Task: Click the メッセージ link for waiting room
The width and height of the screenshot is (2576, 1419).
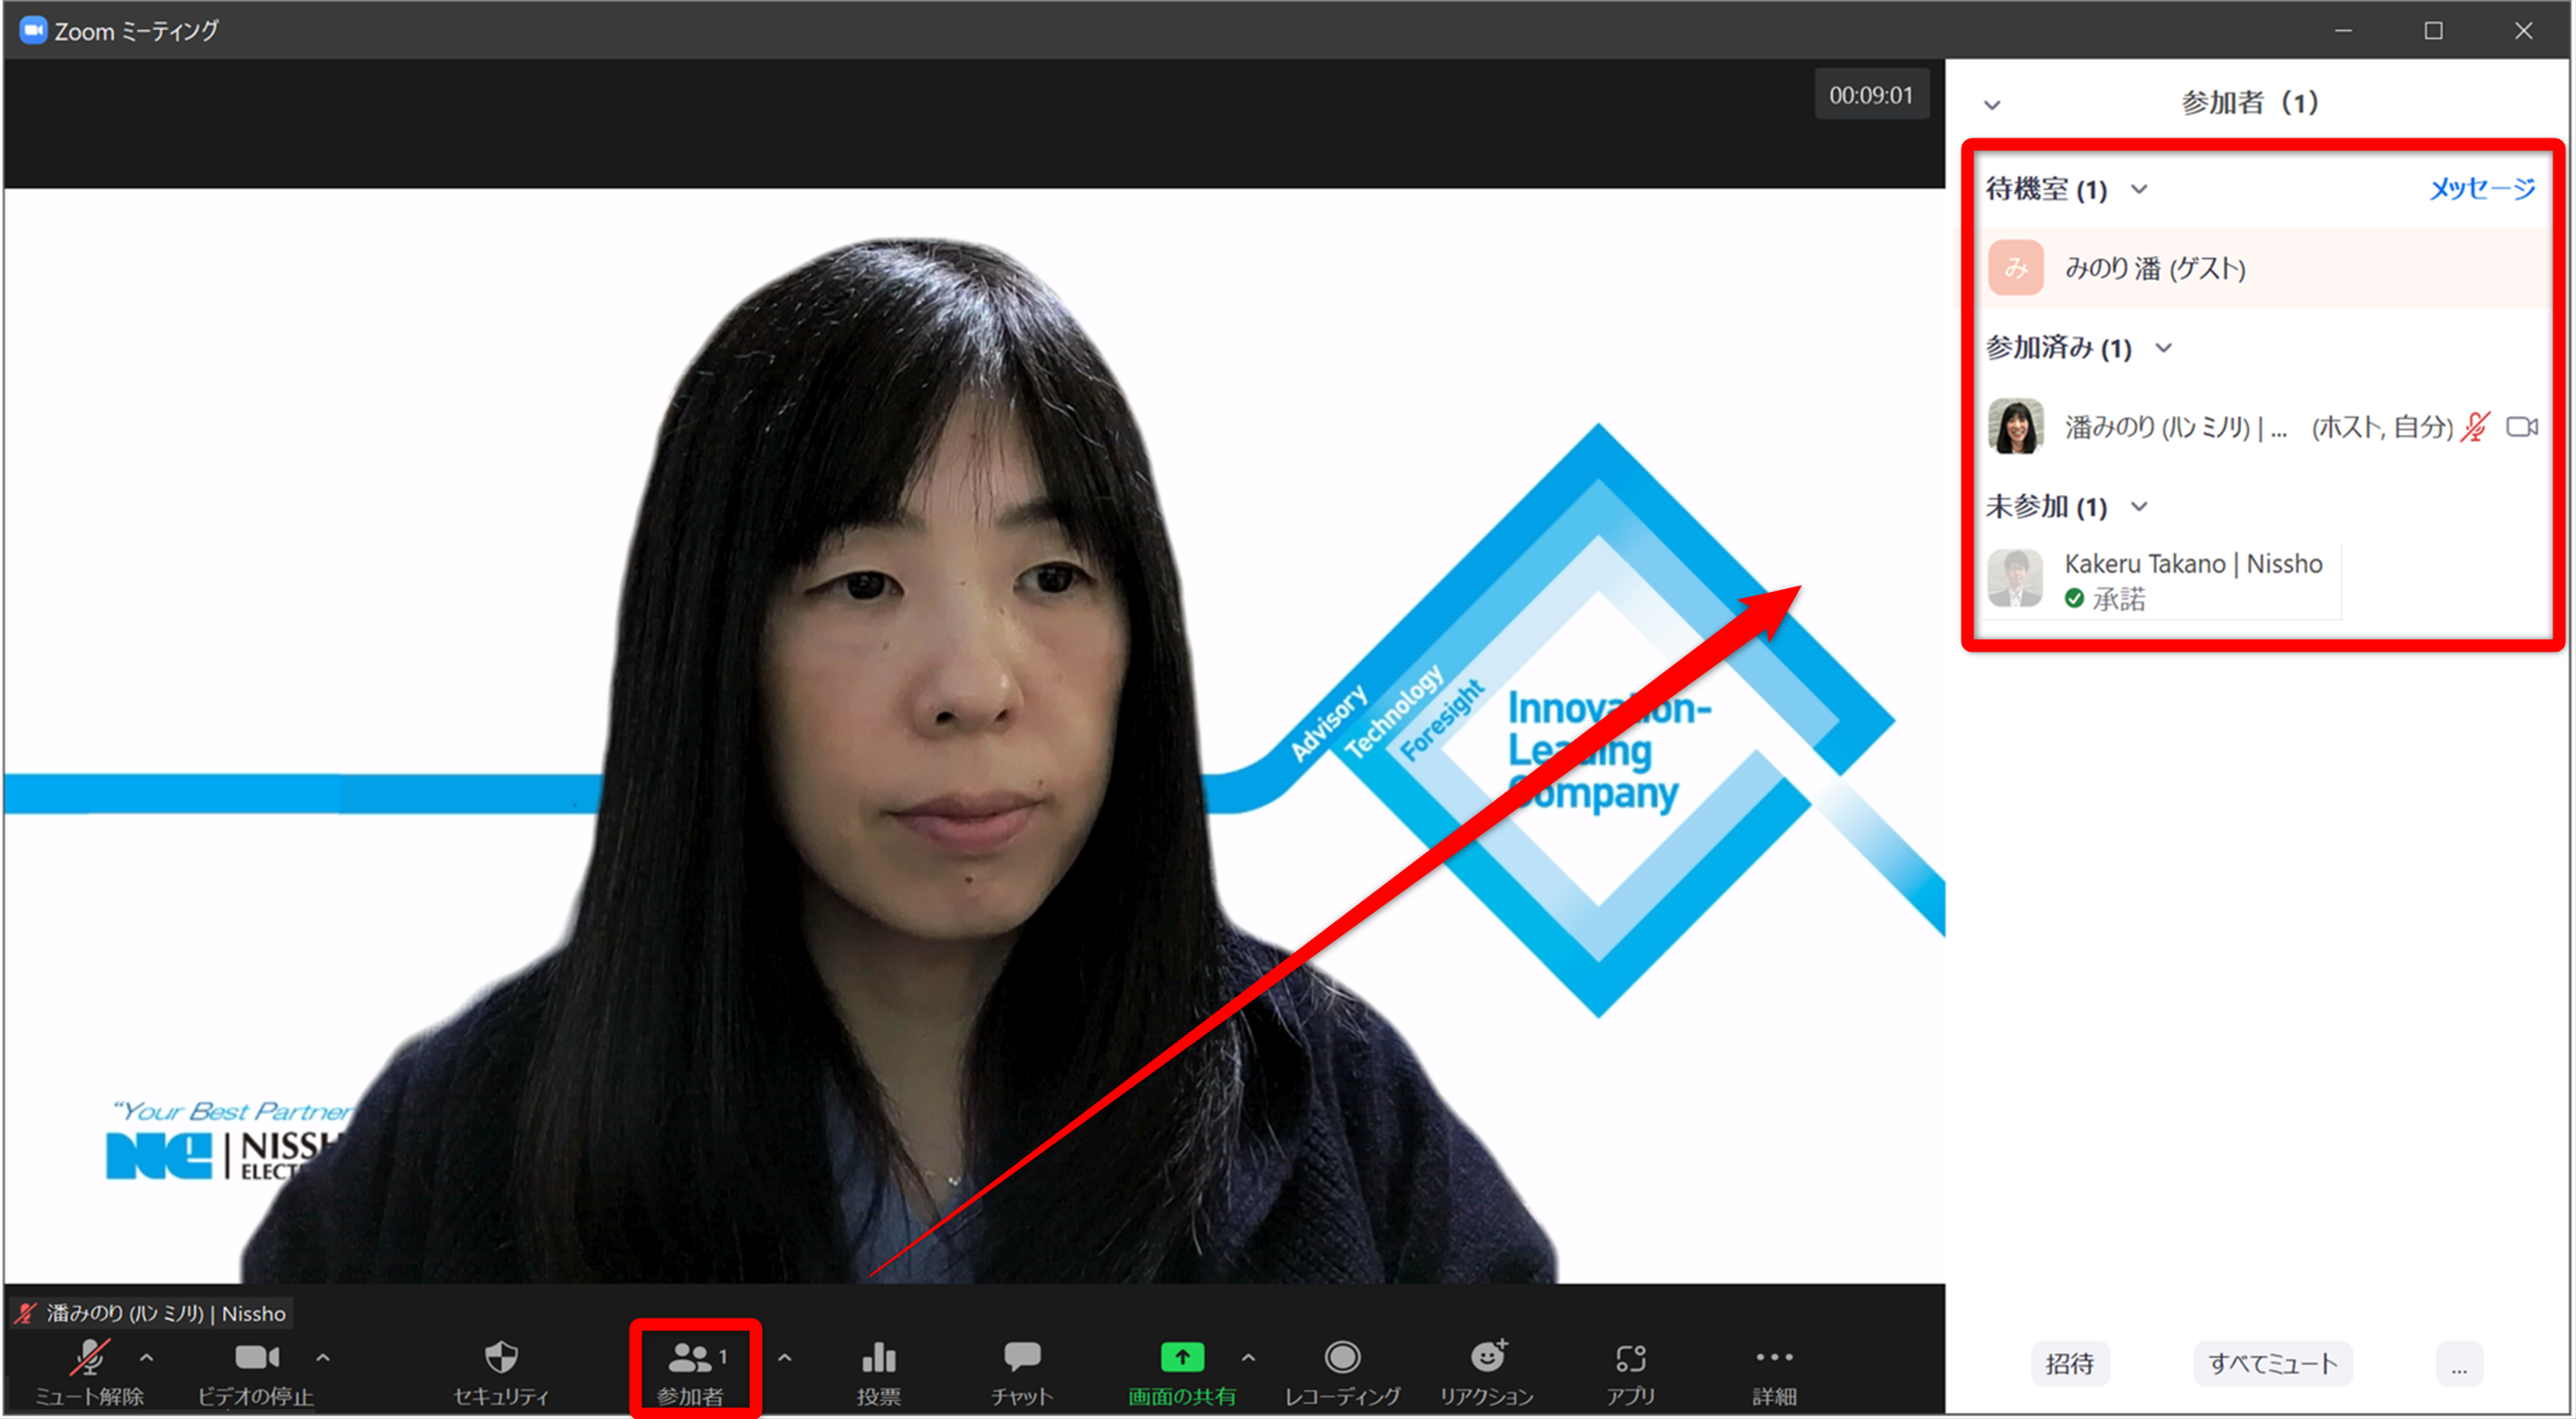Action: 2482,187
